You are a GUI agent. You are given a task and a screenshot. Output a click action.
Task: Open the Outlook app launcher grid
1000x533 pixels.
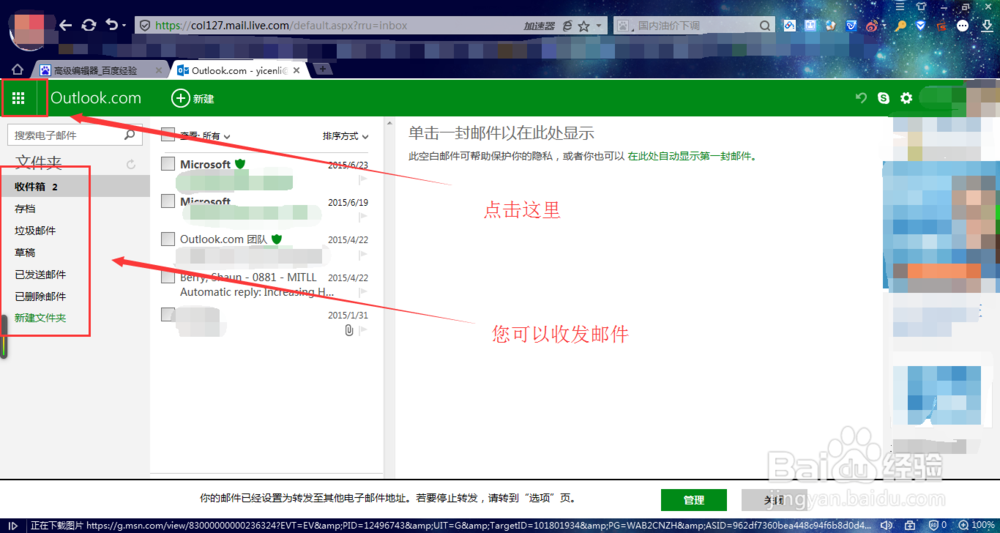tap(18, 98)
